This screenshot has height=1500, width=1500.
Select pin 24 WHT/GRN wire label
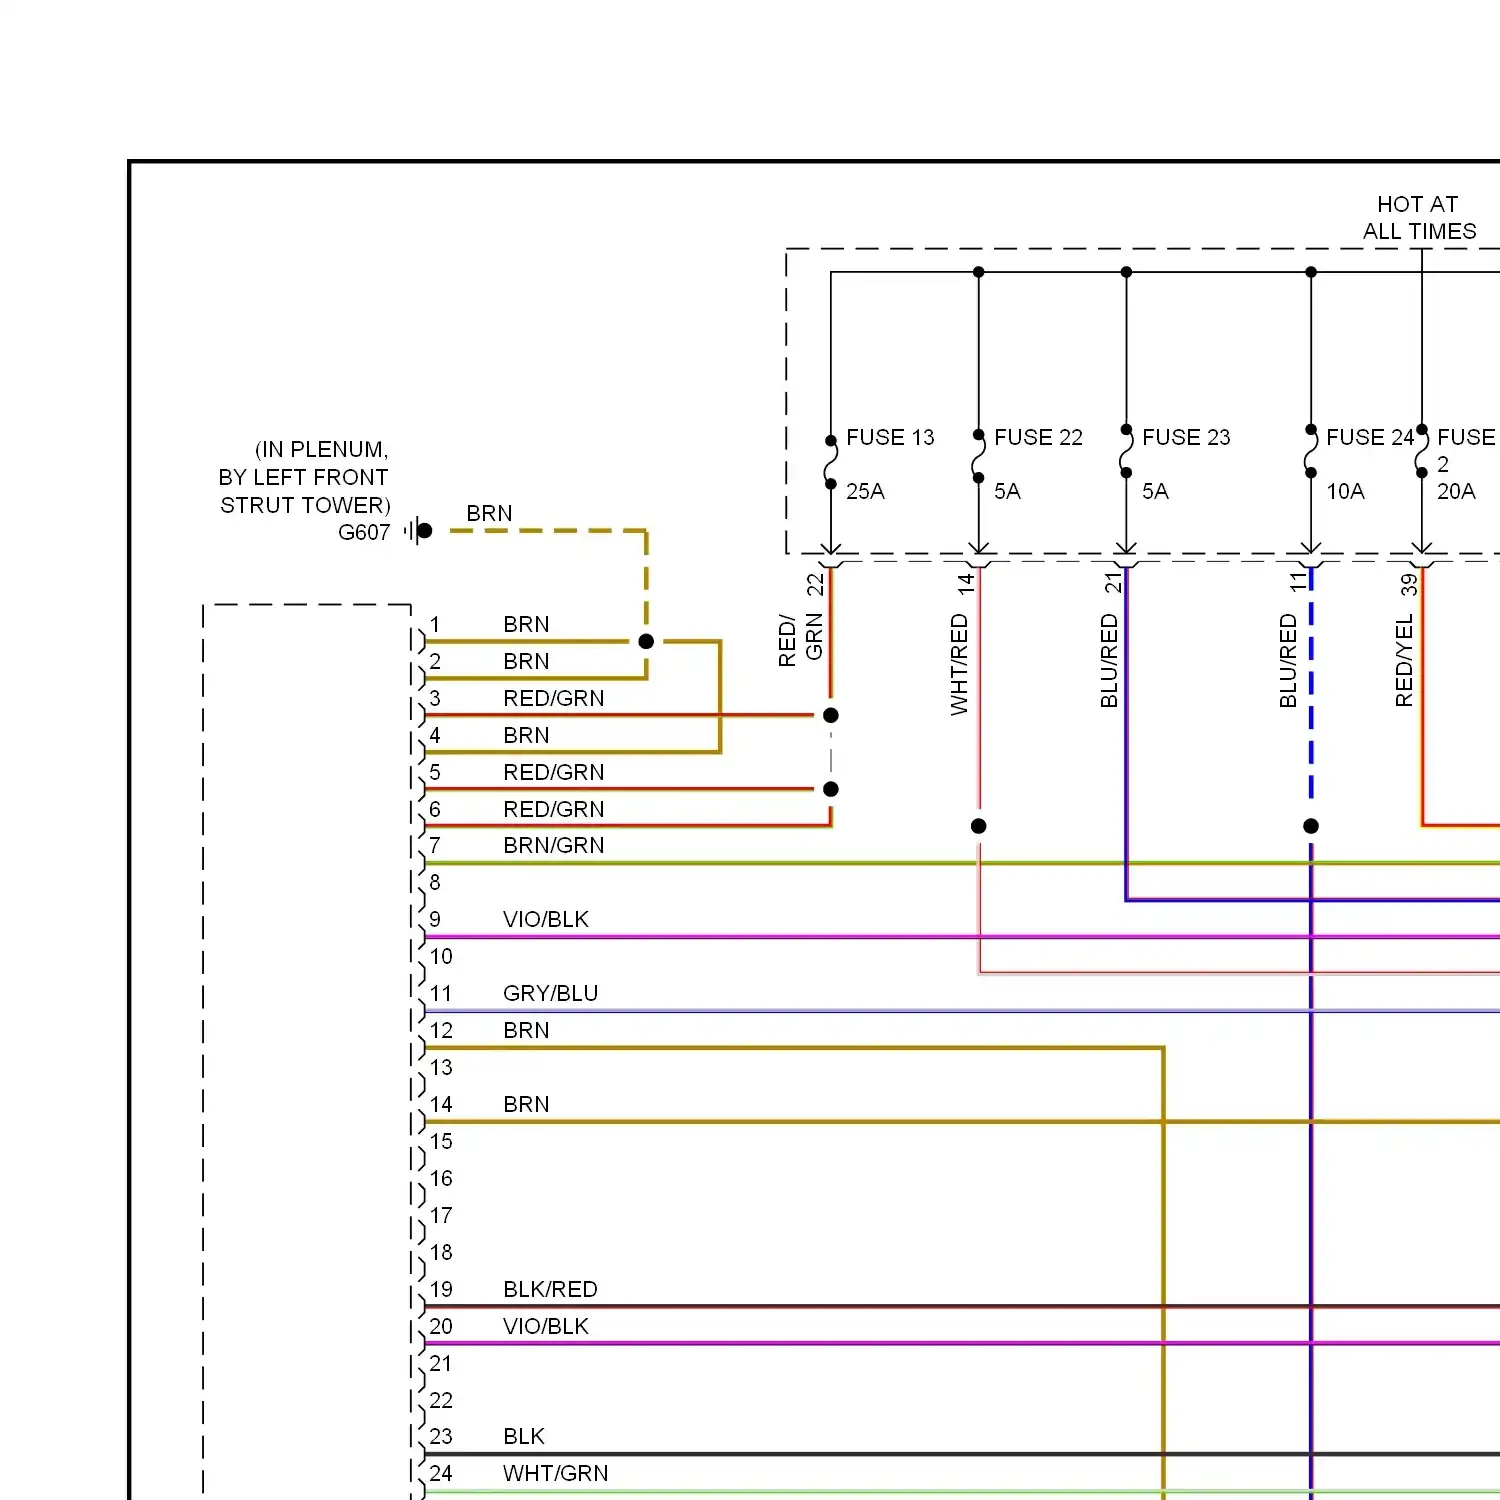[x=555, y=1473]
